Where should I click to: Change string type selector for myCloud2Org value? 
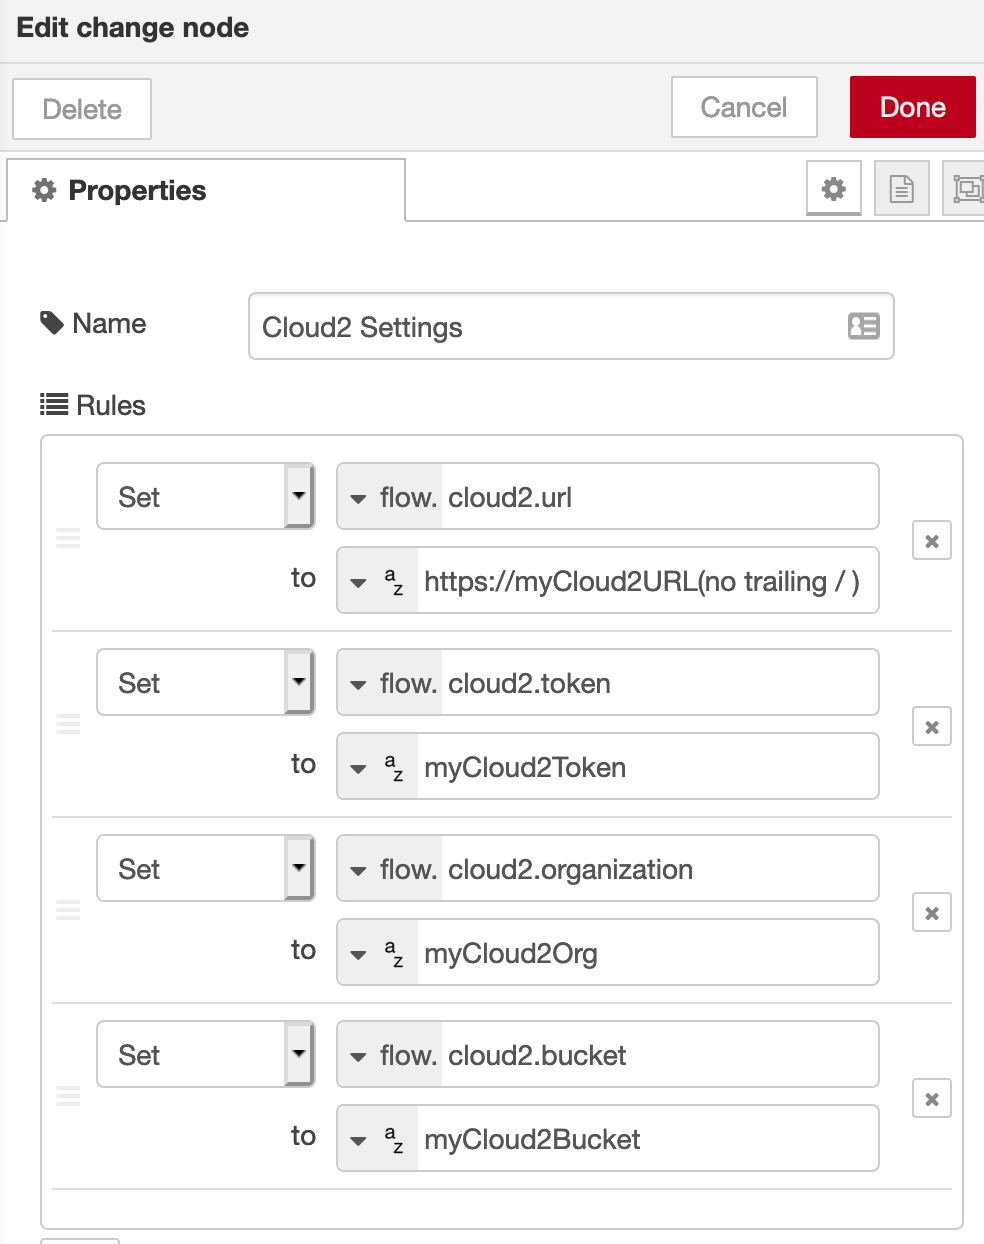377,954
